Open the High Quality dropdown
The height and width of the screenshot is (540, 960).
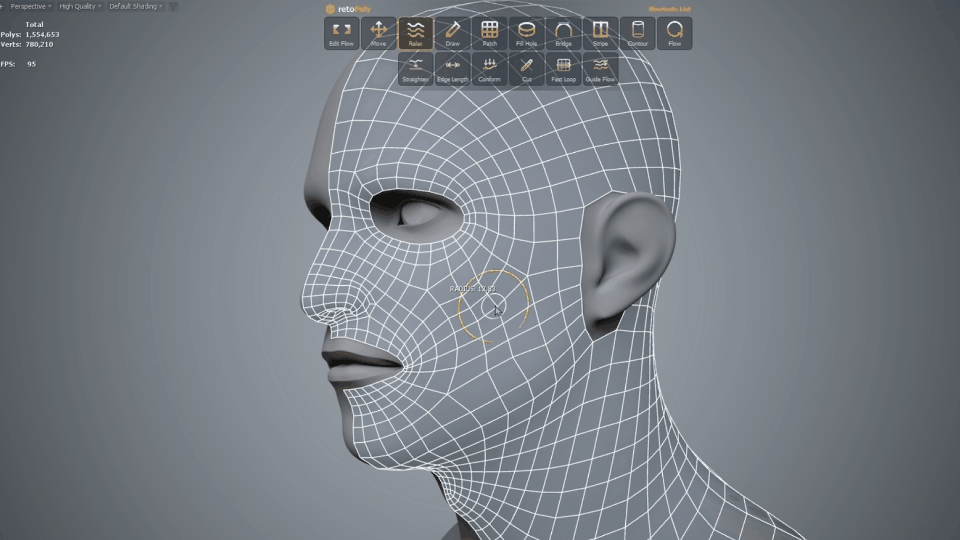(80, 6)
